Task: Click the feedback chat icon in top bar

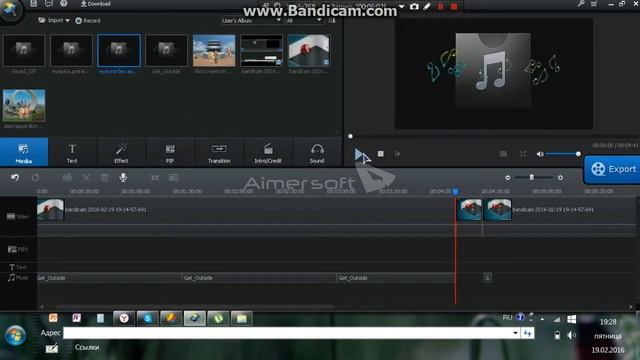Action: click(x=49, y=4)
